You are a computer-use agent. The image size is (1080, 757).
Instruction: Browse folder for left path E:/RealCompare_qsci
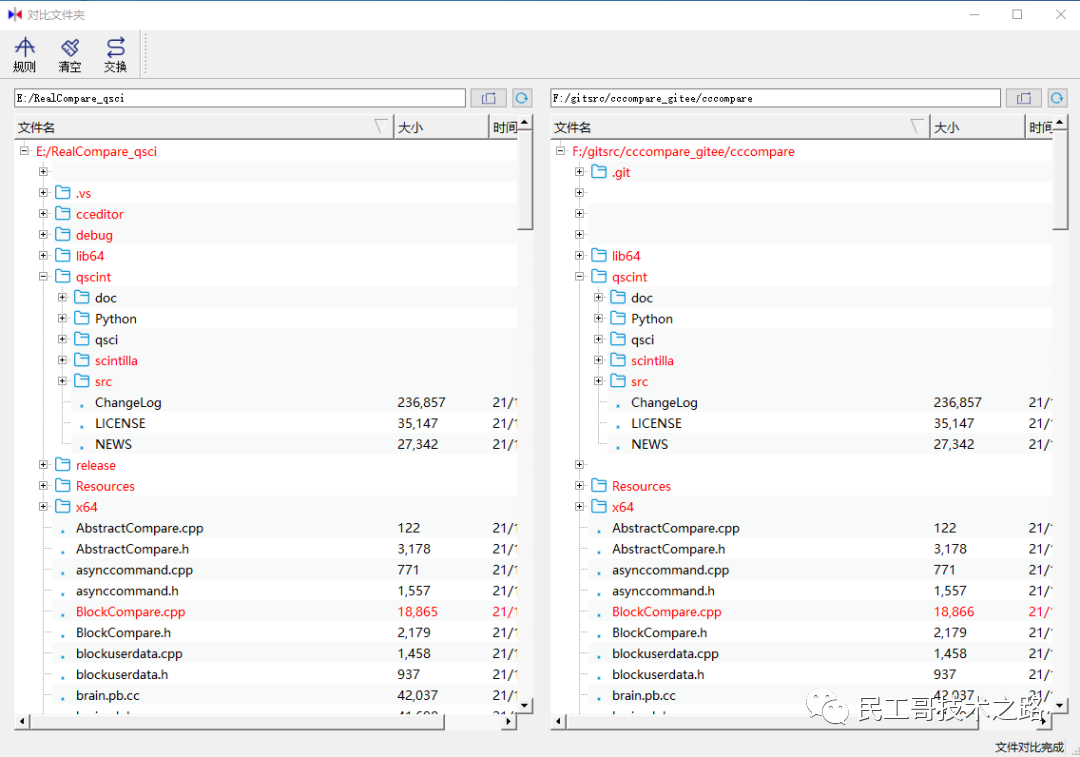click(x=488, y=98)
